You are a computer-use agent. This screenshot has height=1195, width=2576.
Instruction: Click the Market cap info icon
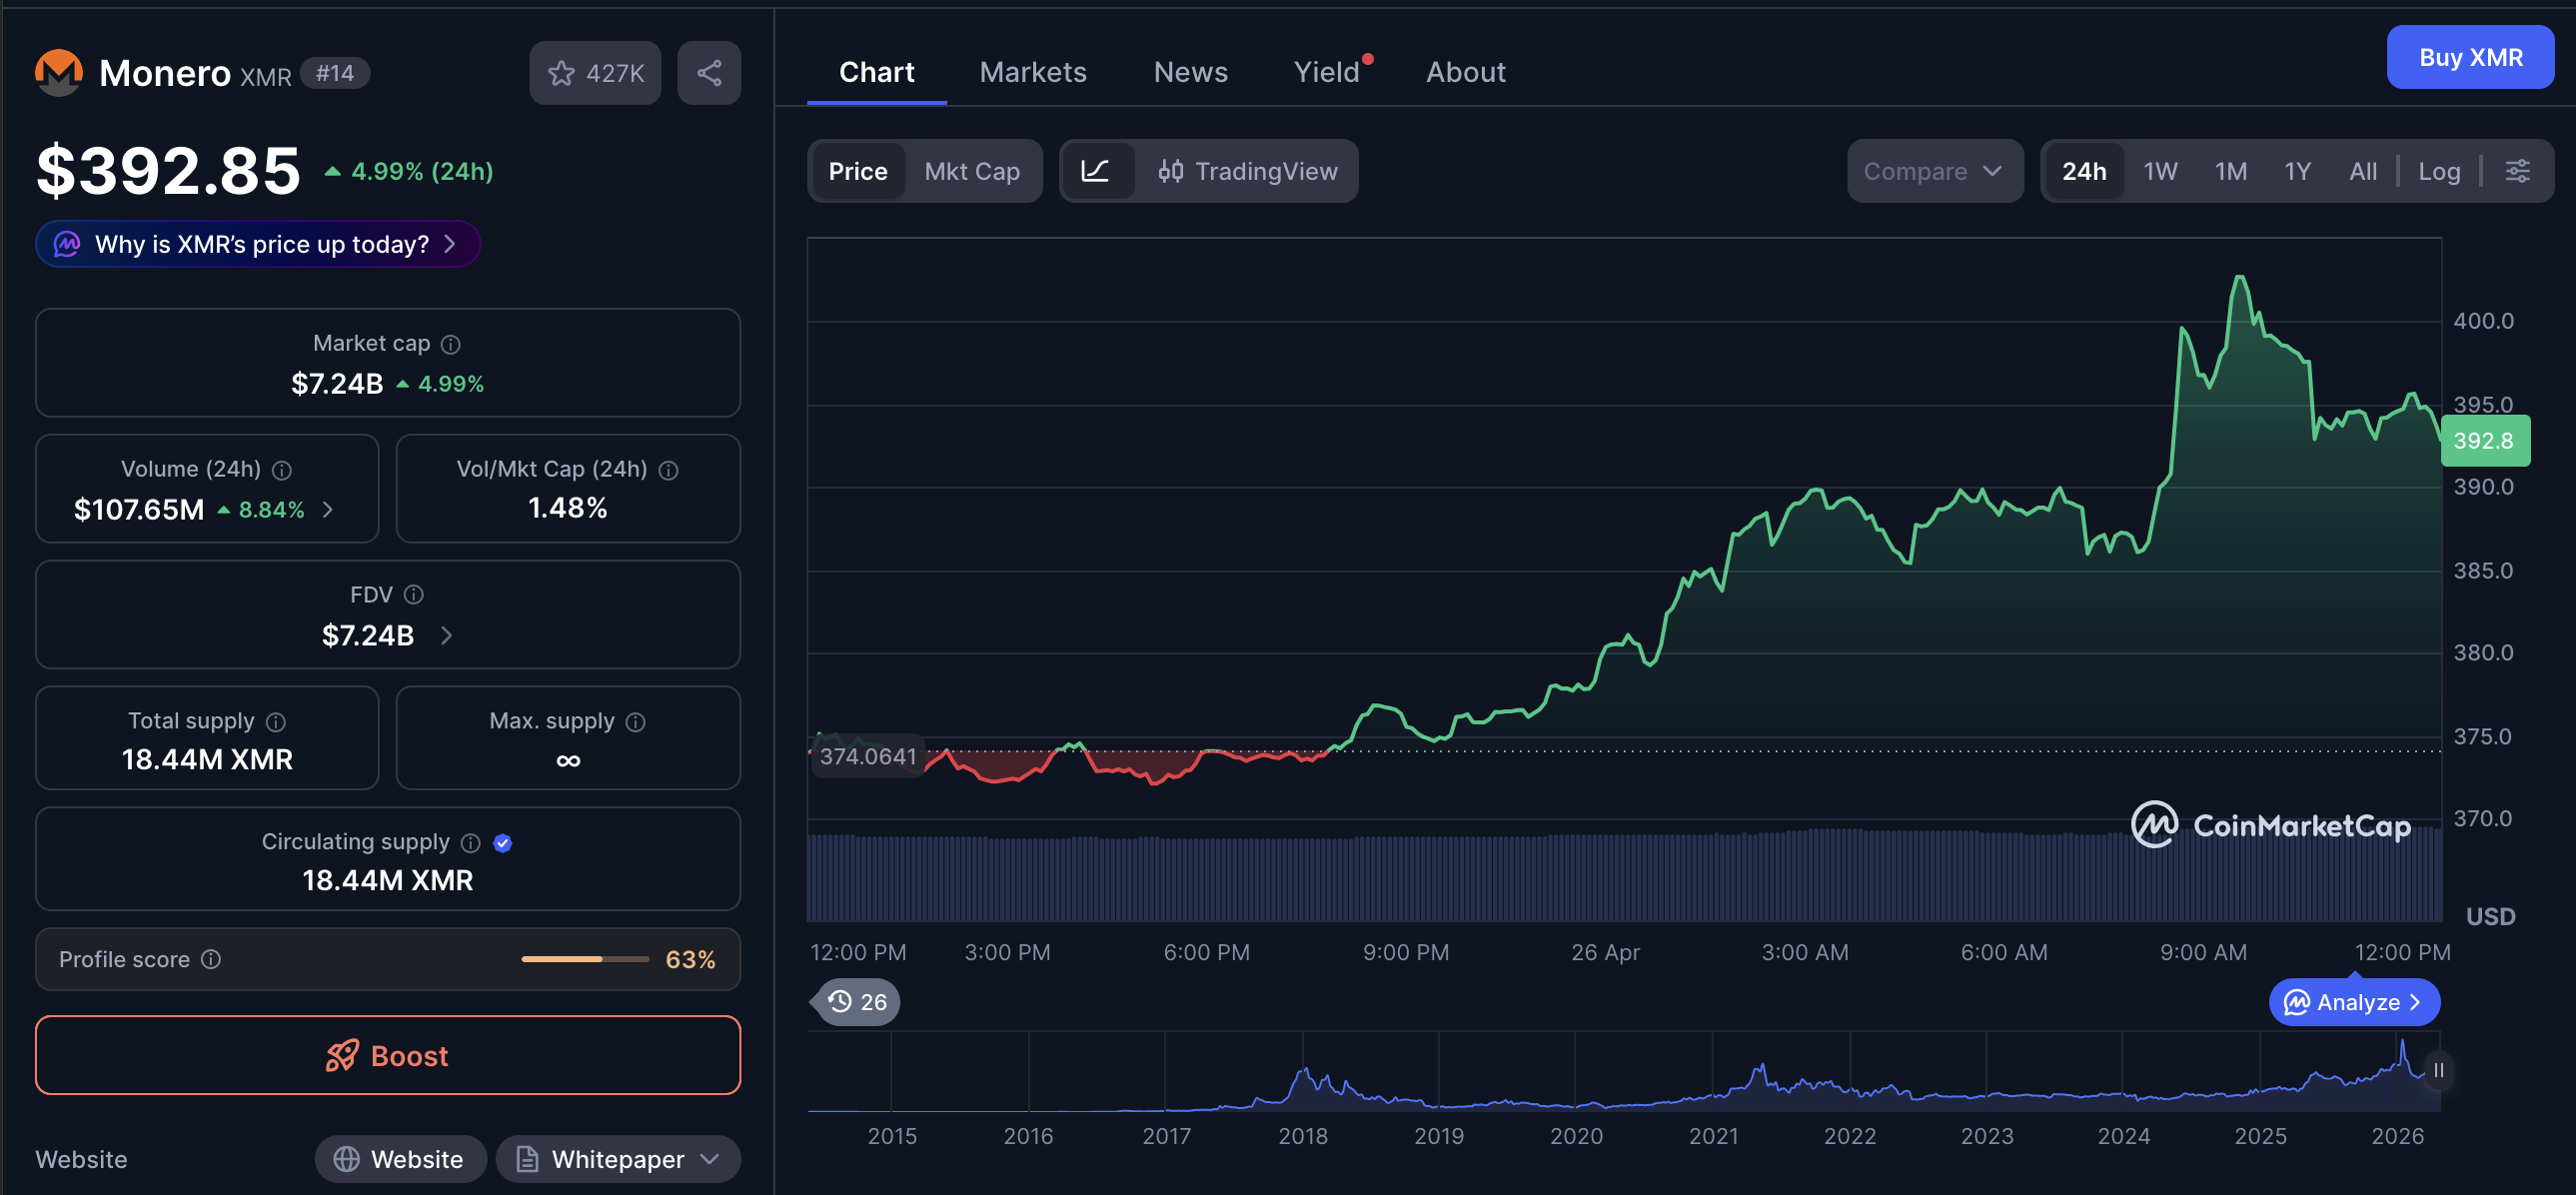click(451, 344)
